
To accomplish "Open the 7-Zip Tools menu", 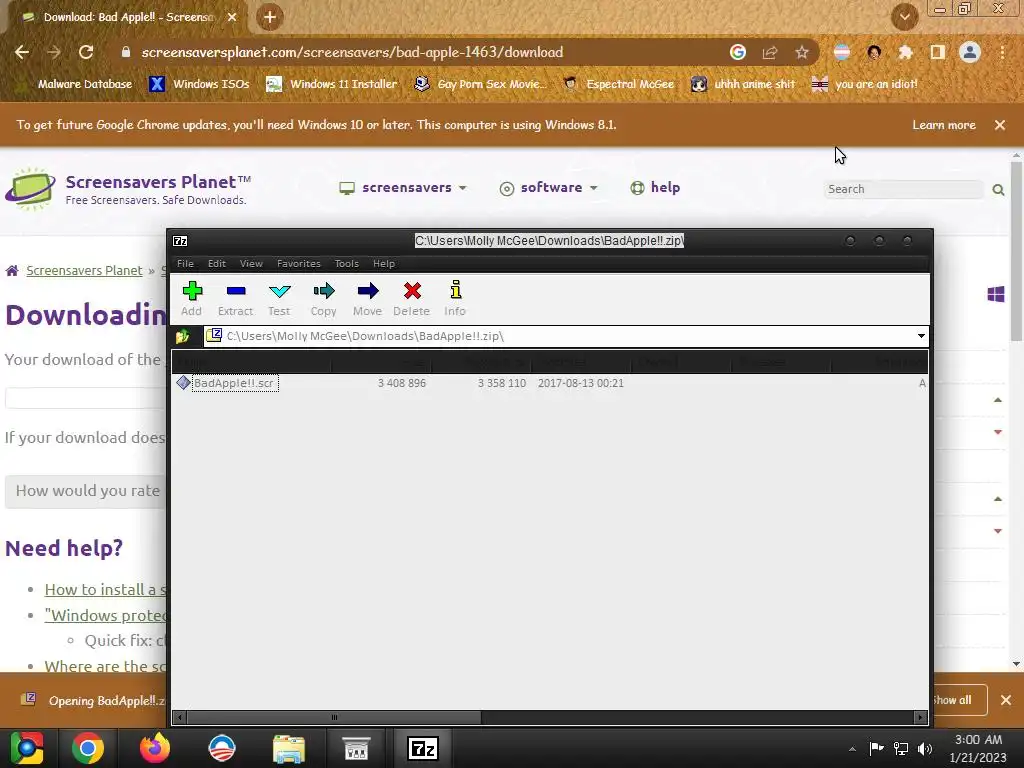I will (x=346, y=264).
